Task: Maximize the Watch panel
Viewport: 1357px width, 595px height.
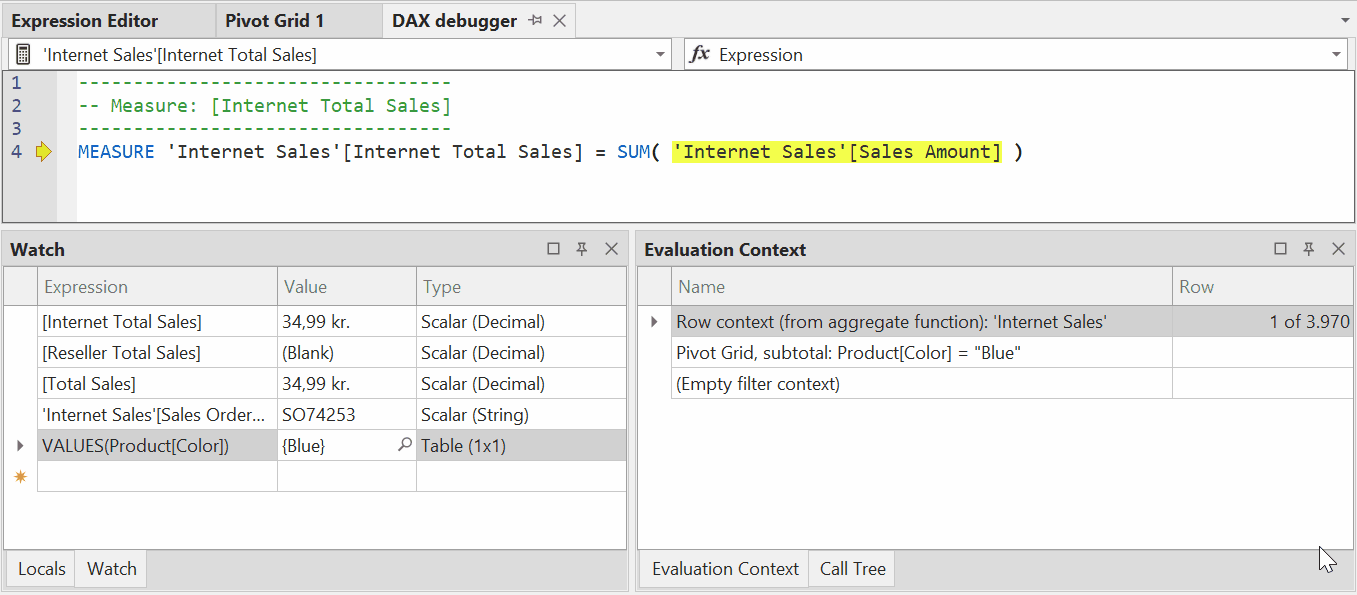Action: 553,249
